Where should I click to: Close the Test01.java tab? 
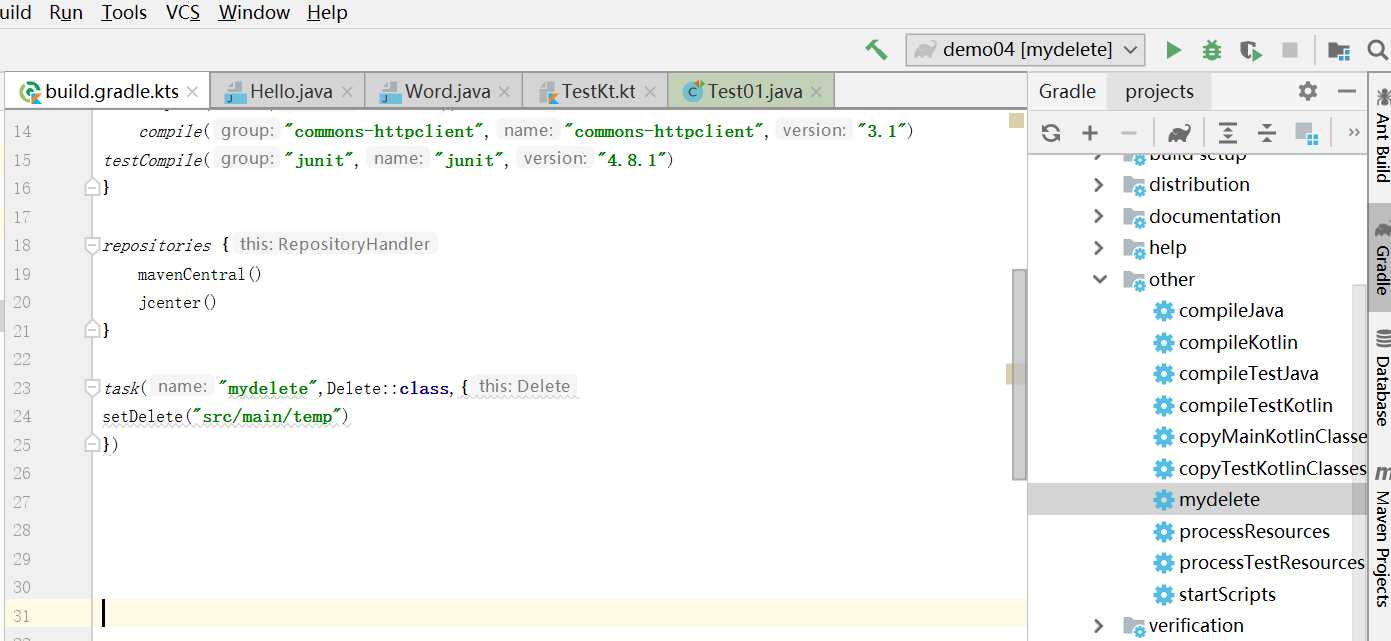[817, 92]
